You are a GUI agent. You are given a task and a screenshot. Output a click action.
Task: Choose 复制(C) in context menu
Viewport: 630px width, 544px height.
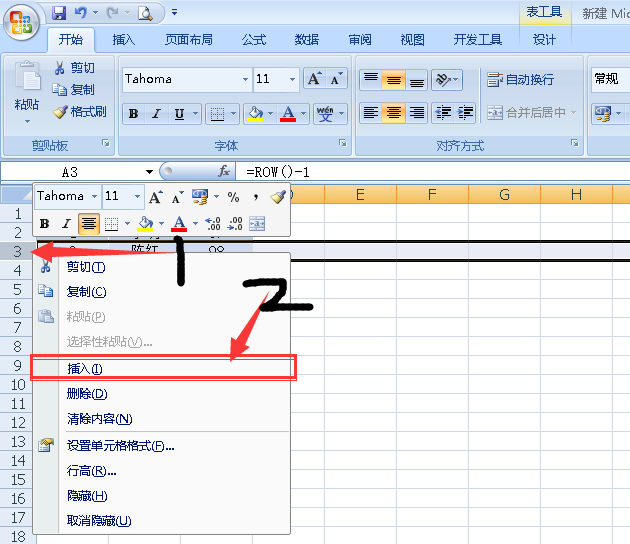(162, 292)
